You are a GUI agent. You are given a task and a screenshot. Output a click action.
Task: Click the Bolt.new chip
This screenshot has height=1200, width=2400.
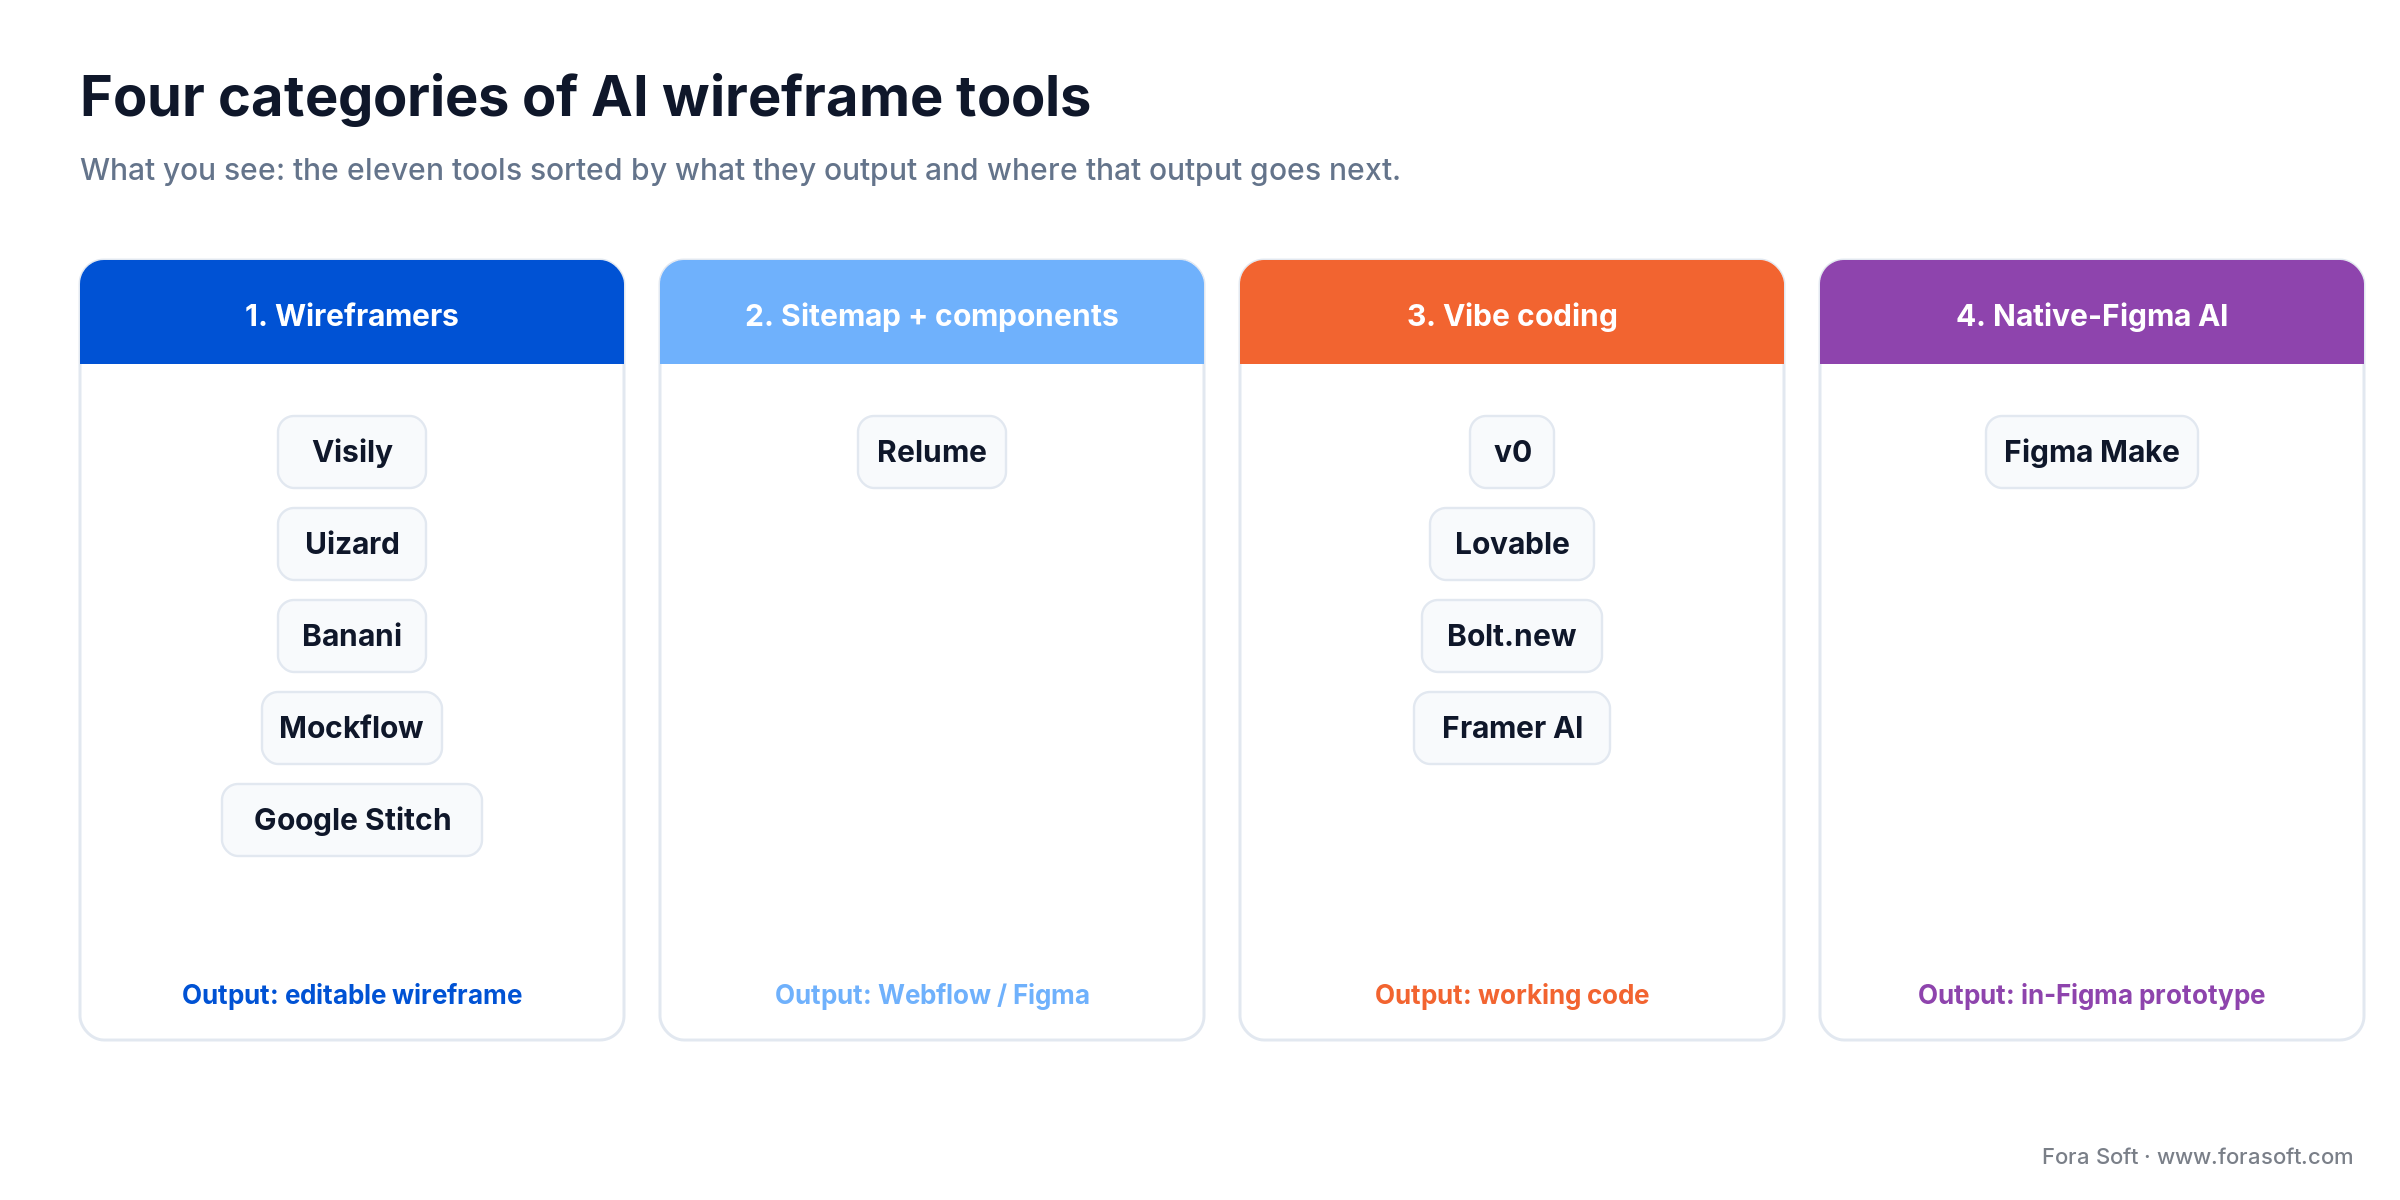pos(1512,636)
